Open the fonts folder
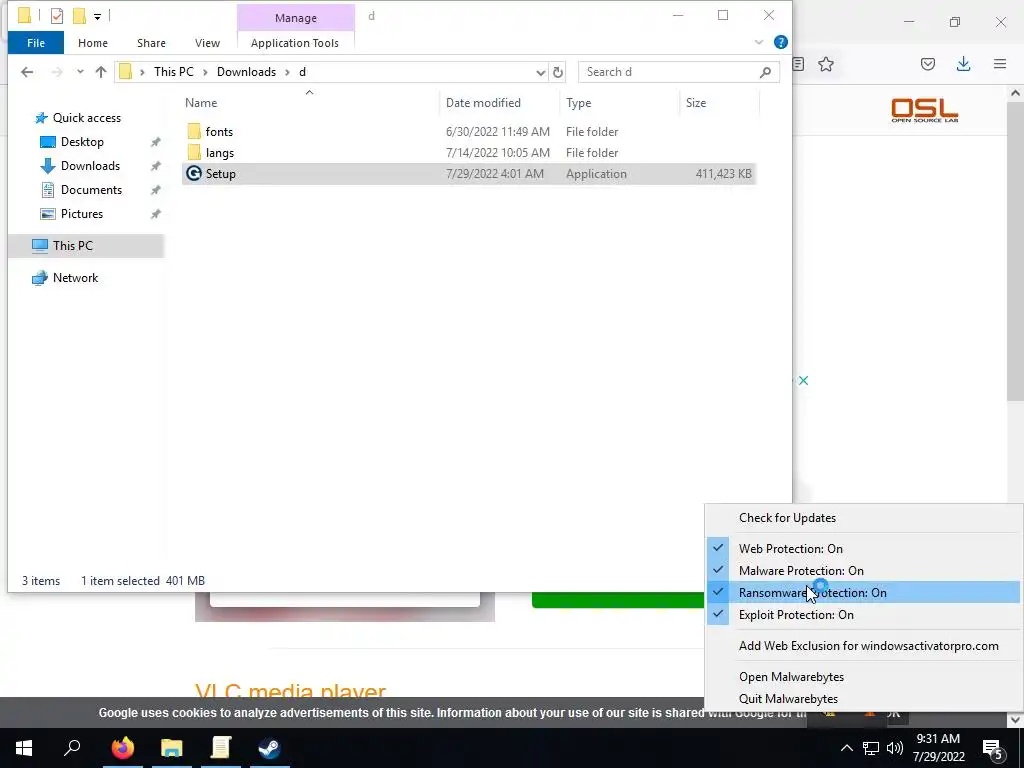Screen dimensions: 1024x768 [x=219, y=132]
